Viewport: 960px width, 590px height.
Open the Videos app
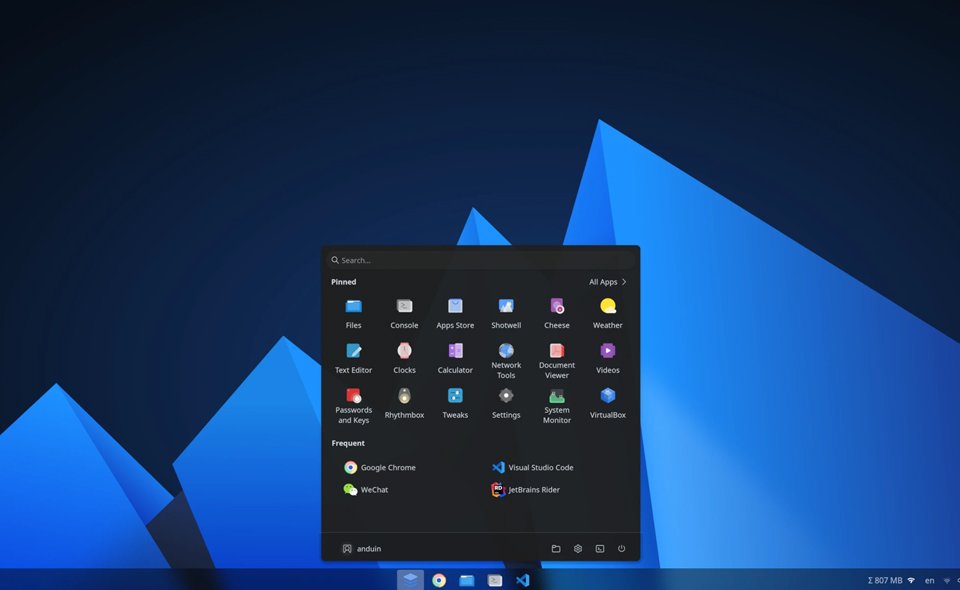point(607,359)
